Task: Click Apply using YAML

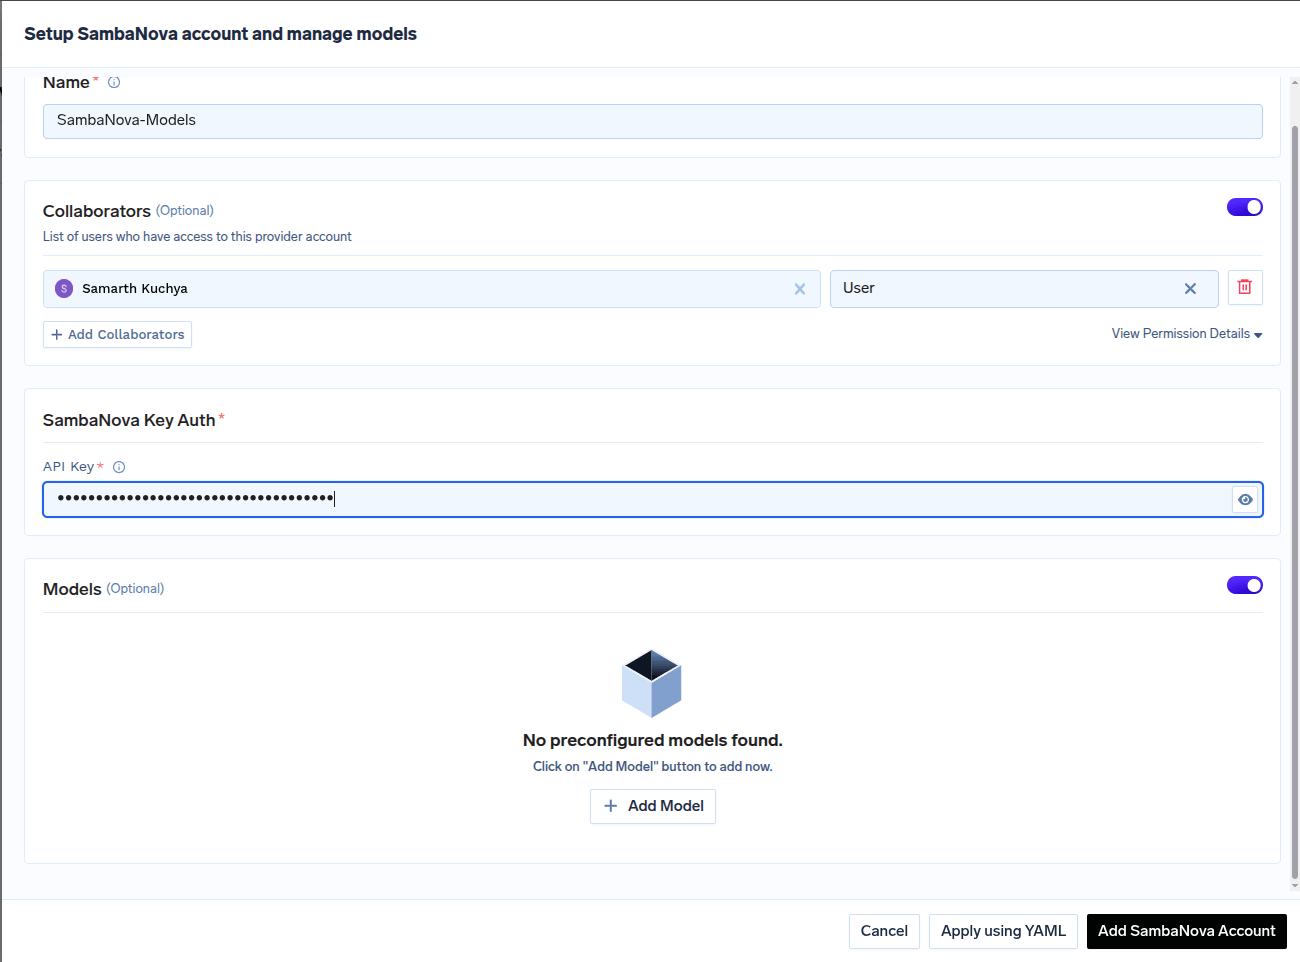Action: 1003,931
